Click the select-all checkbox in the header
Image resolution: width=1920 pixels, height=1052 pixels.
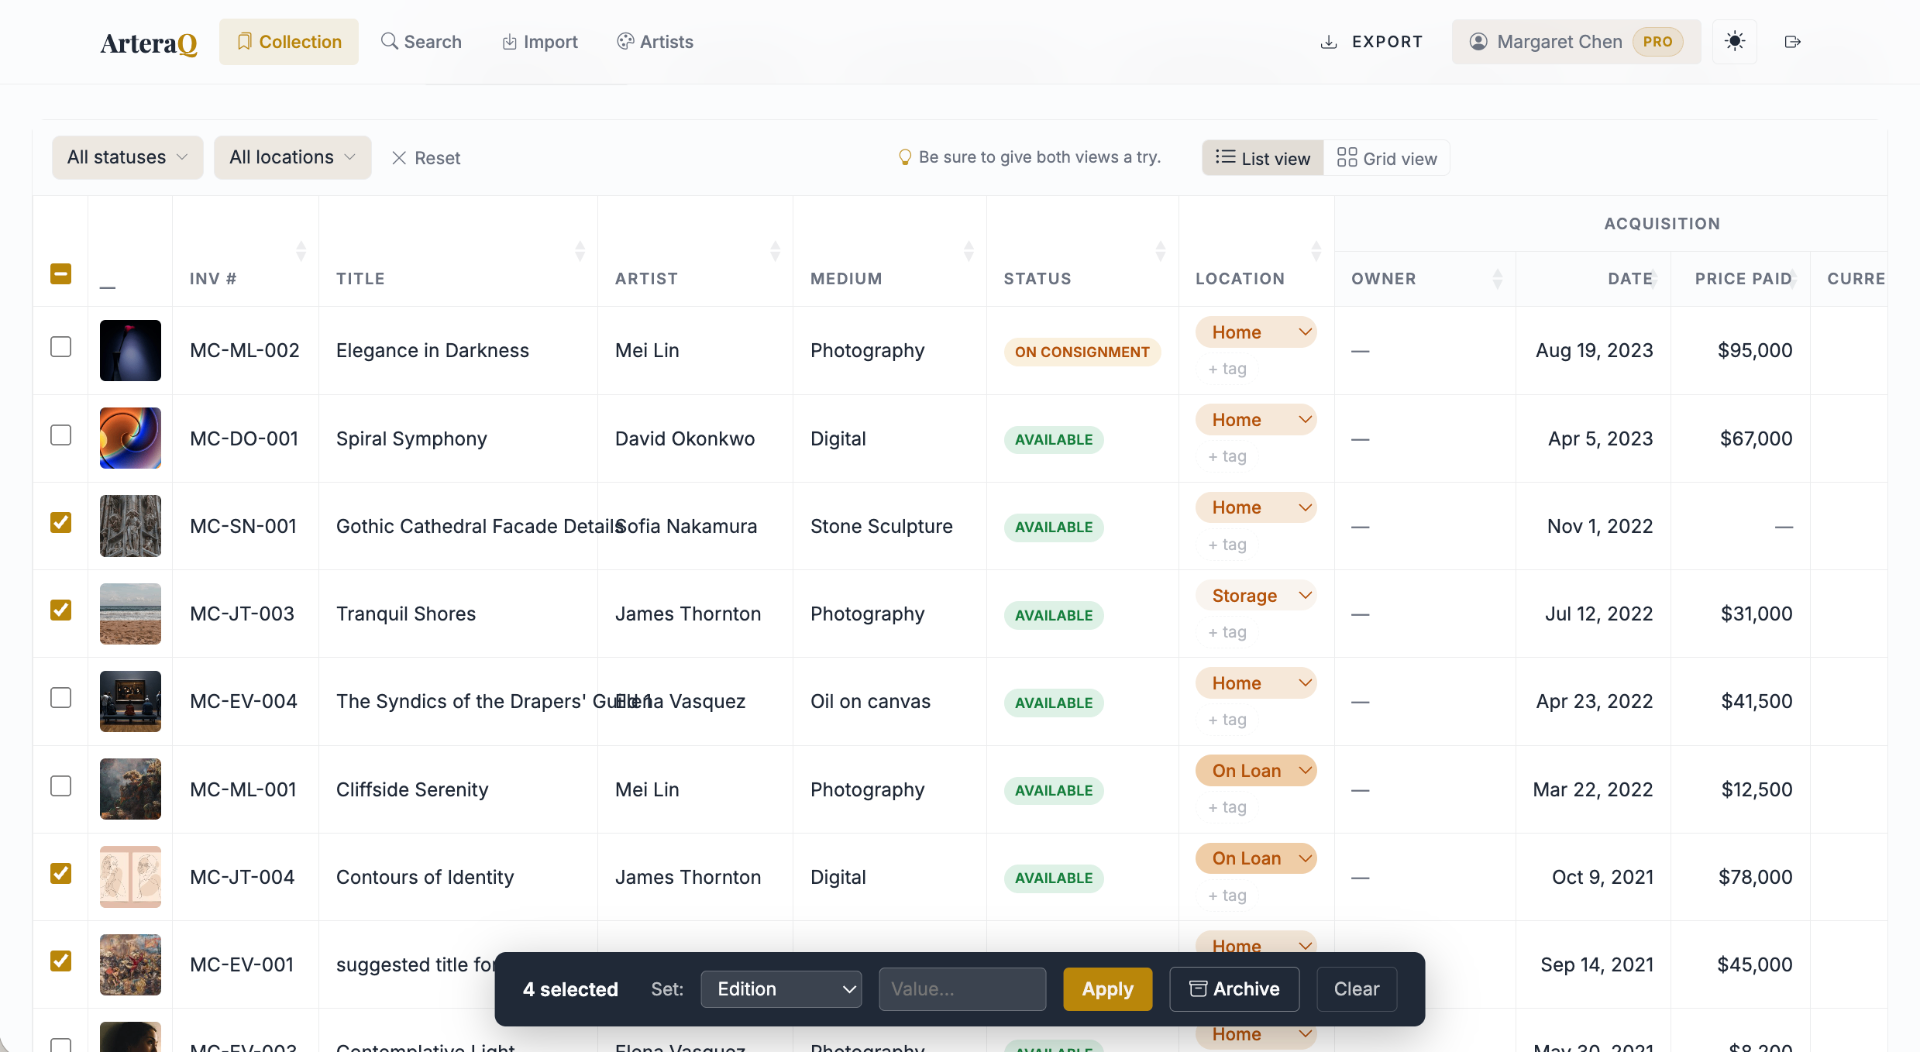pyautogui.click(x=61, y=273)
